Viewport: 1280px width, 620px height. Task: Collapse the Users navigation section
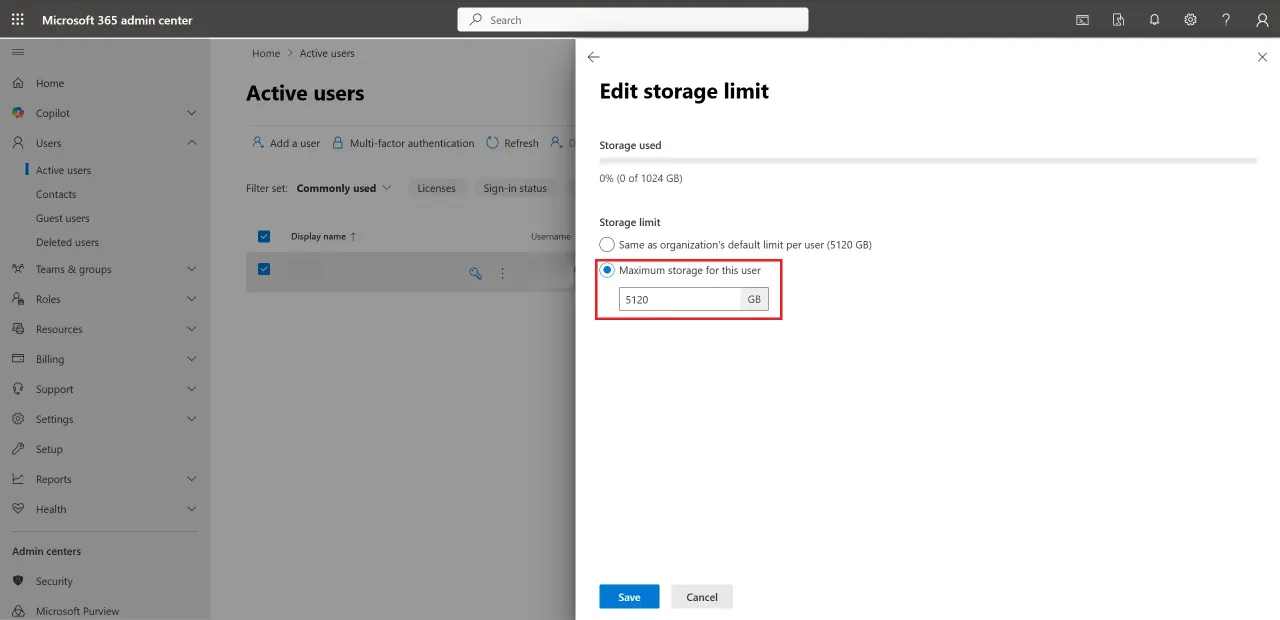[192, 143]
